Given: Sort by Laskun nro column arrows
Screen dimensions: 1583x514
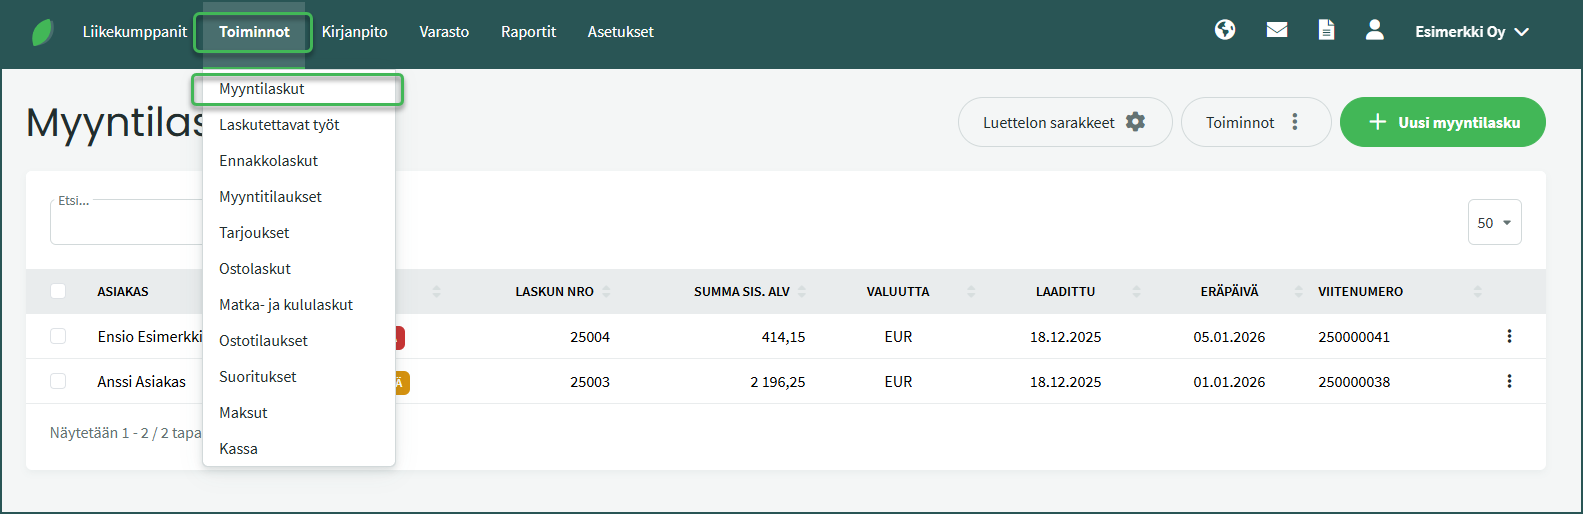Looking at the screenshot, I should point(606,292).
